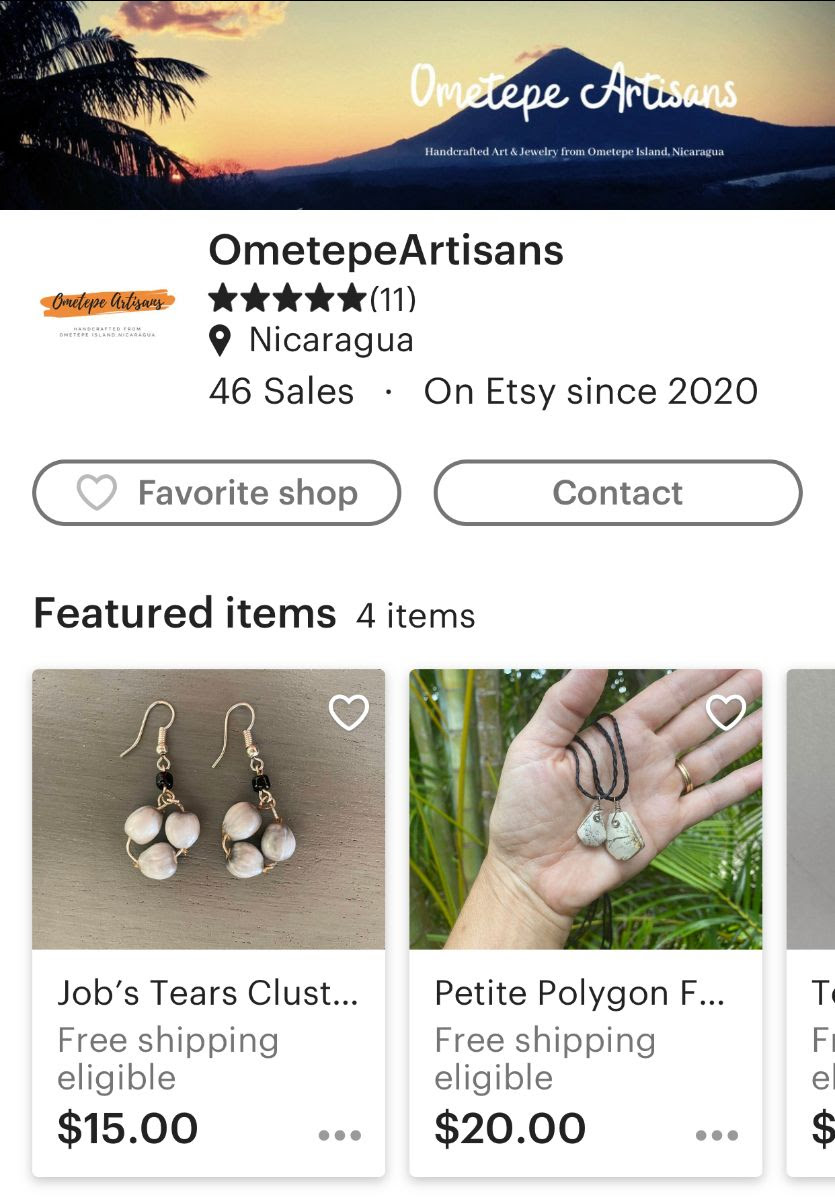View the 11 reviews count

pos(393,298)
